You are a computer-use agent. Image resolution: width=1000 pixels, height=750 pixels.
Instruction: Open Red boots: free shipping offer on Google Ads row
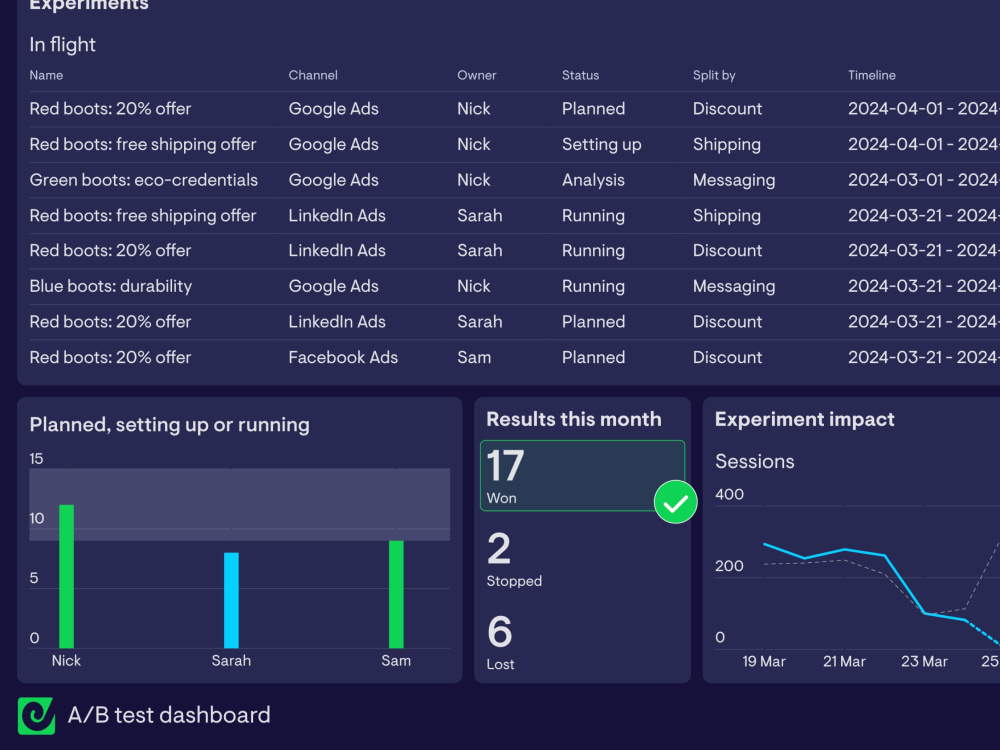click(x=142, y=145)
